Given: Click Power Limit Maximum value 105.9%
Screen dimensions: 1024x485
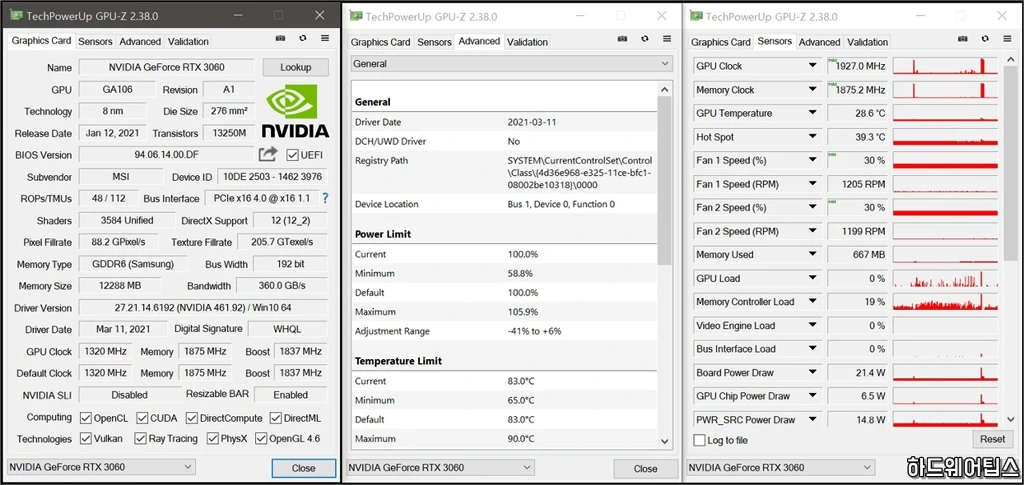Looking at the screenshot, I should coord(523,311).
